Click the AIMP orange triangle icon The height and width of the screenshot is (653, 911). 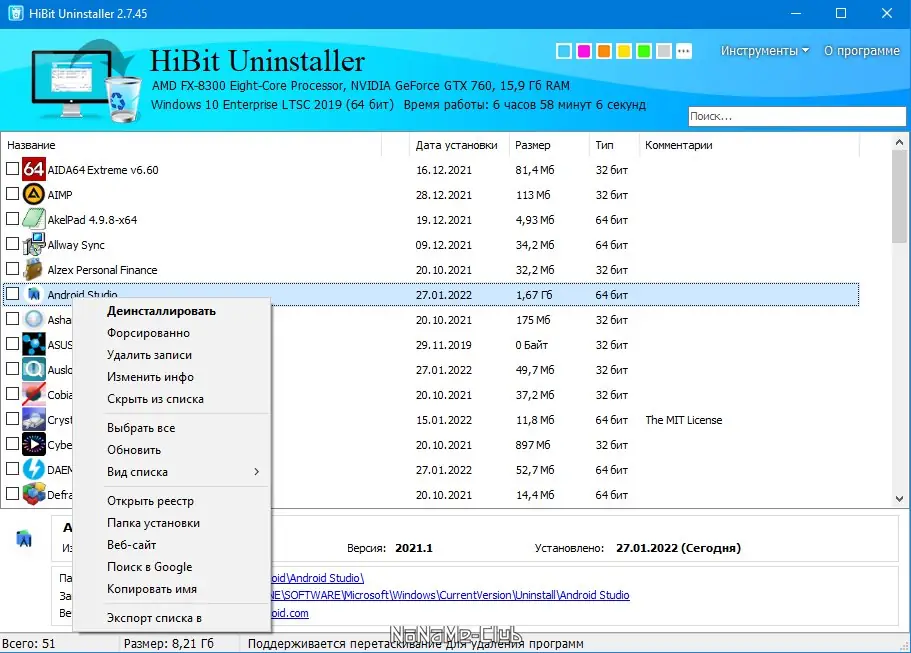[x=34, y=194]
